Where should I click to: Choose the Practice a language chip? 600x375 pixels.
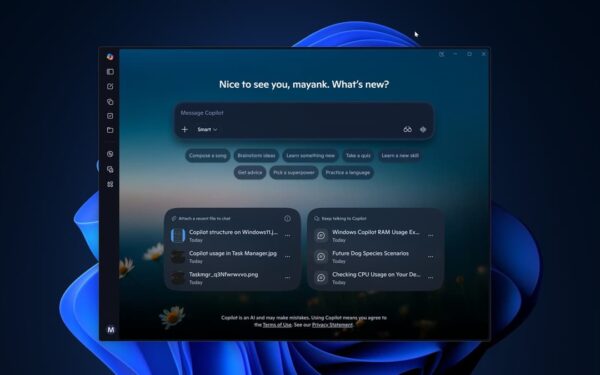pos(348,173)
